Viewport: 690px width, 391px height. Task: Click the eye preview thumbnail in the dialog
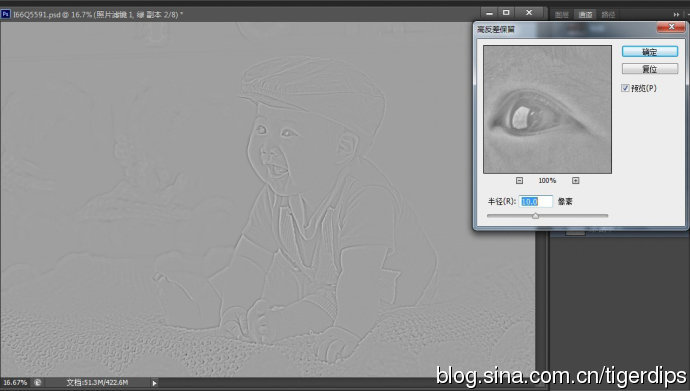point(547,109)
